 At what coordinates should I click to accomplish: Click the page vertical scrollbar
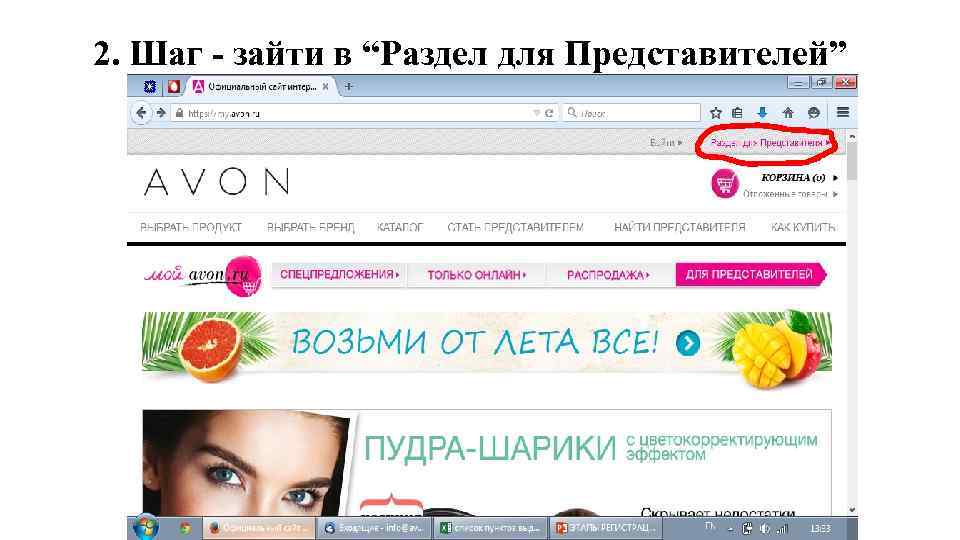[x=852, y=162]
